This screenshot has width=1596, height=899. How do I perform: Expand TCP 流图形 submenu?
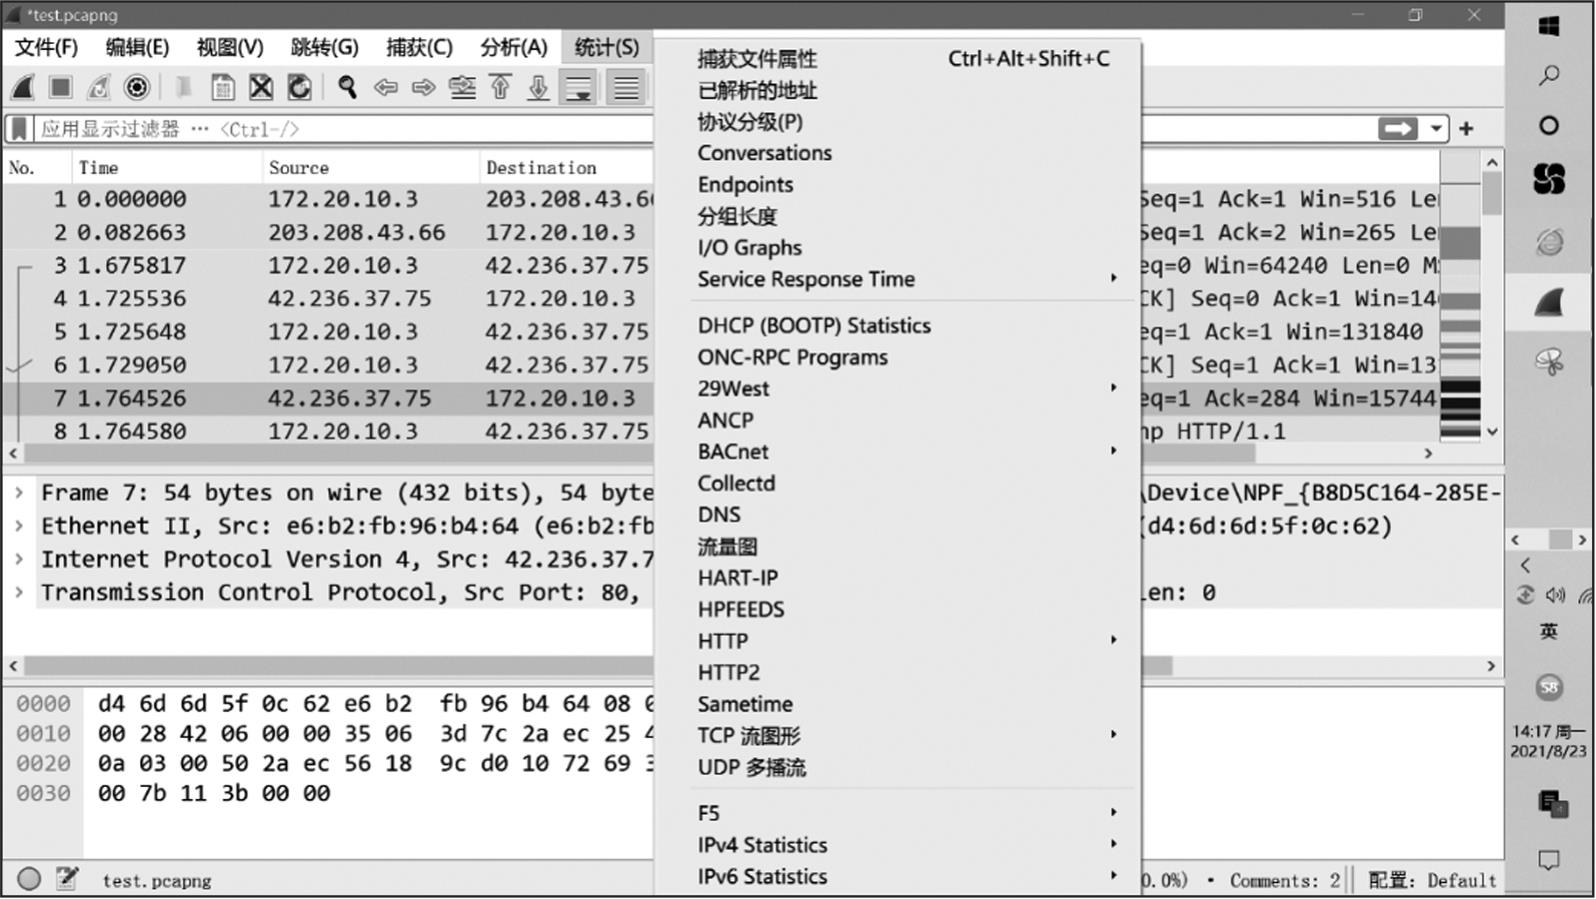(897, 736)
